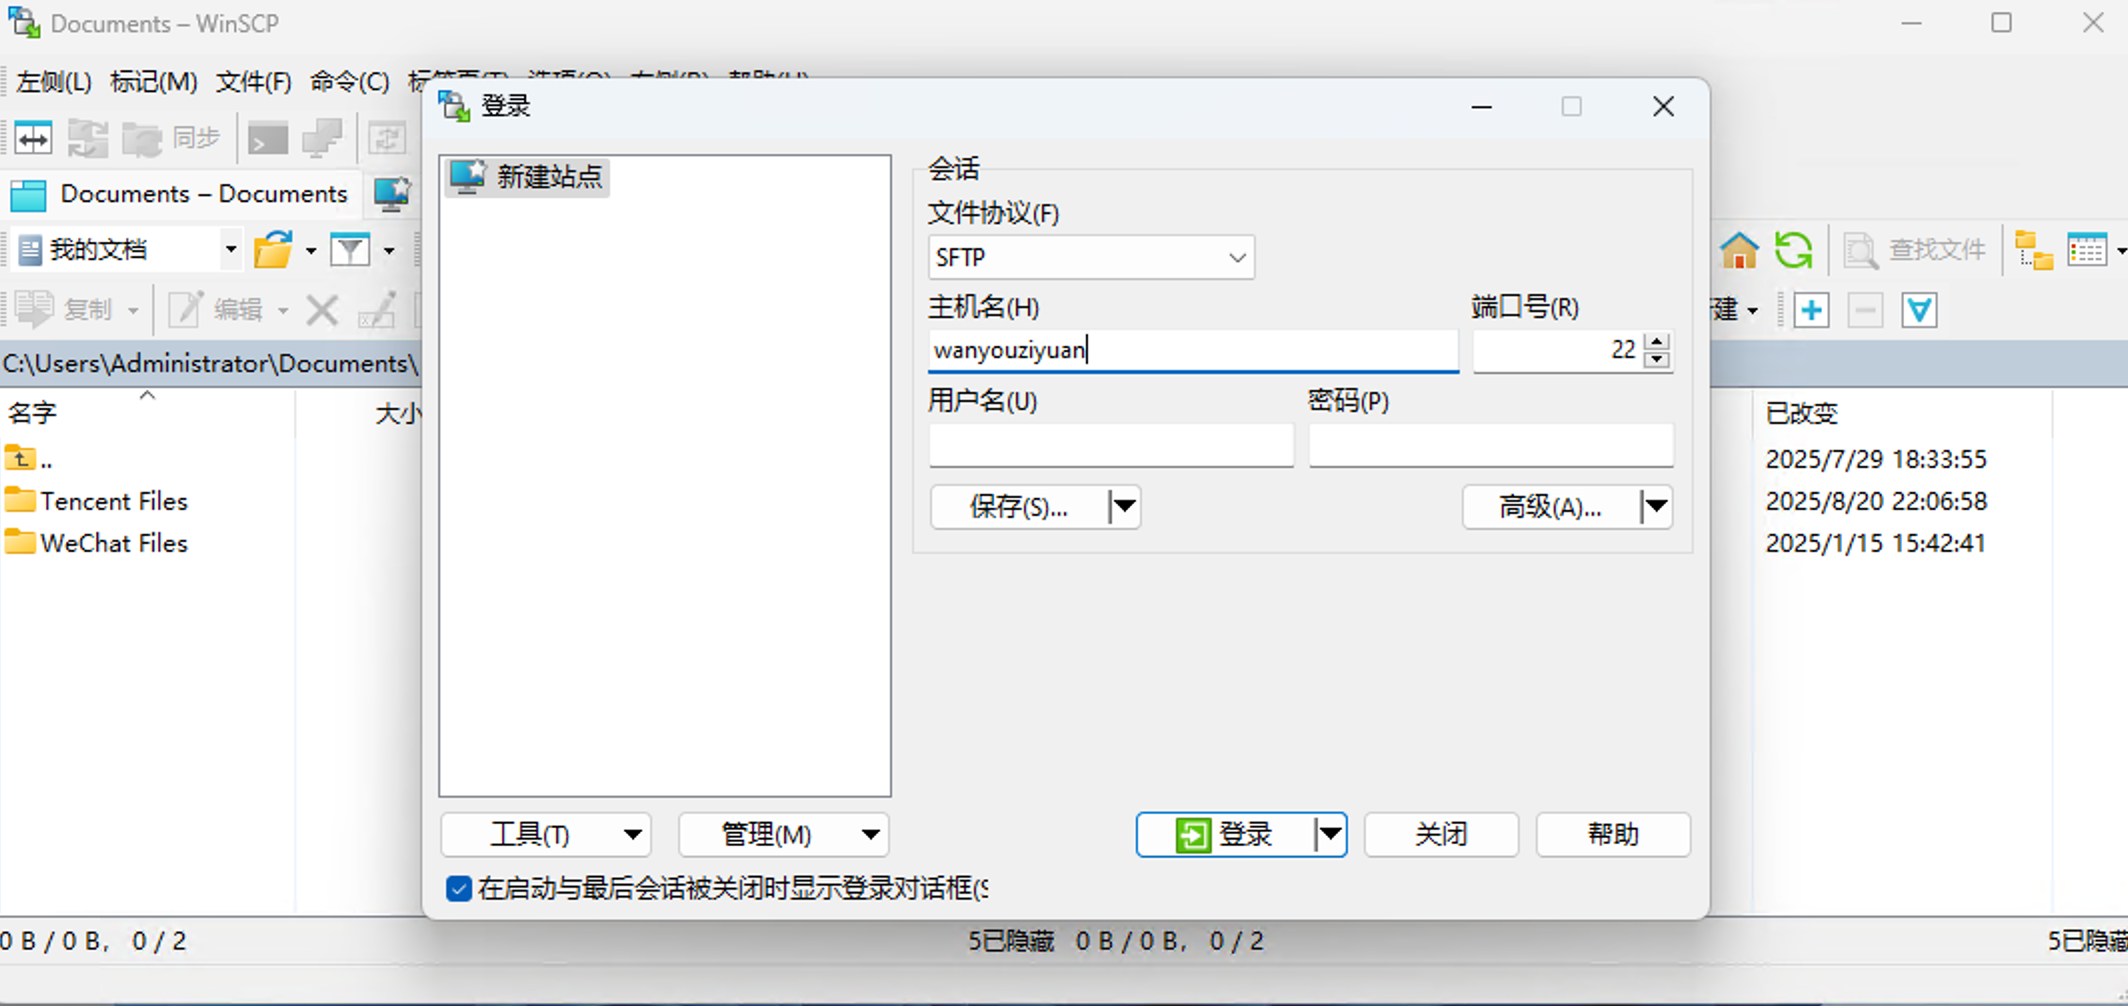
Task: Switch to Documents – Documents tab
Action: pyautogui.click(x=182, y=194)
